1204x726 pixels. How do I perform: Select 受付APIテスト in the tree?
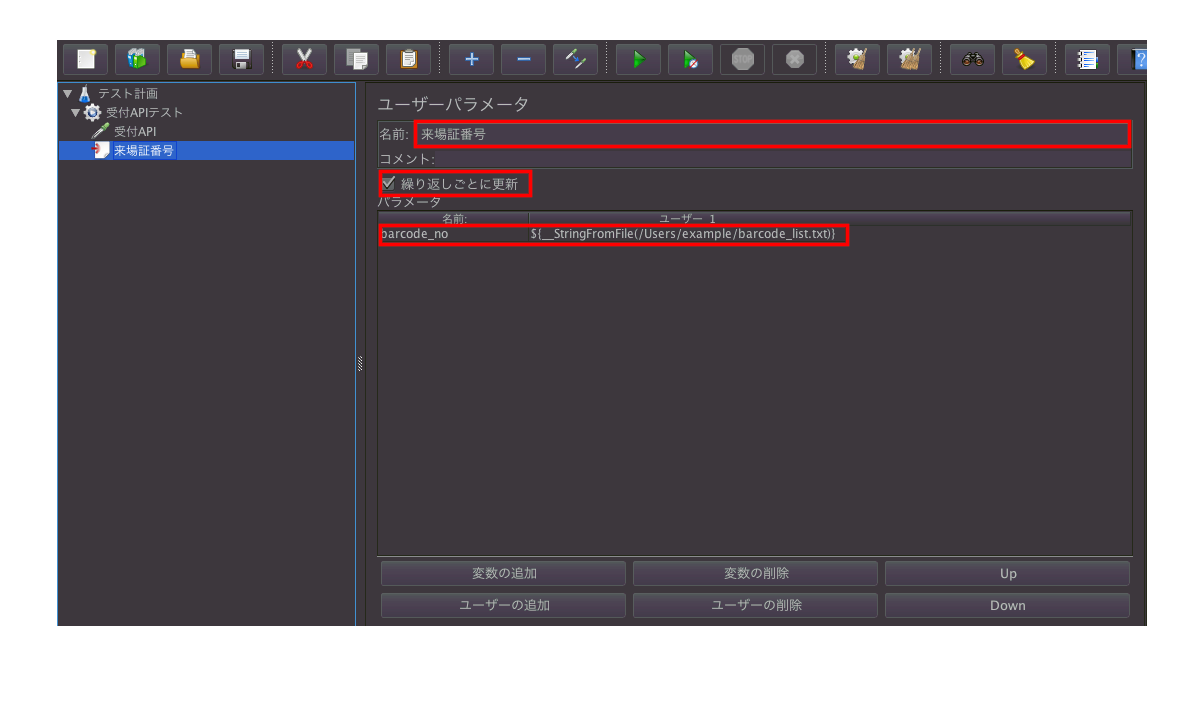point(144,112)
